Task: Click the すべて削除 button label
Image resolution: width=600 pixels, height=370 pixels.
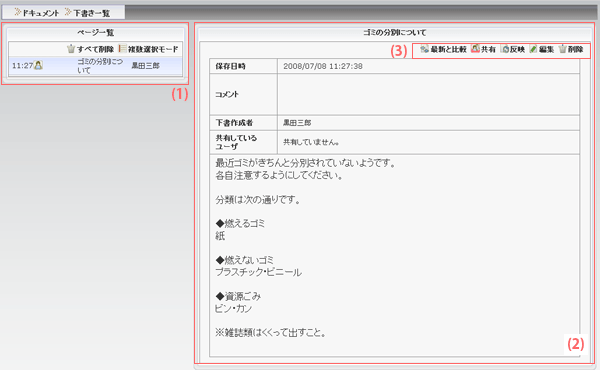Action: 95,49
